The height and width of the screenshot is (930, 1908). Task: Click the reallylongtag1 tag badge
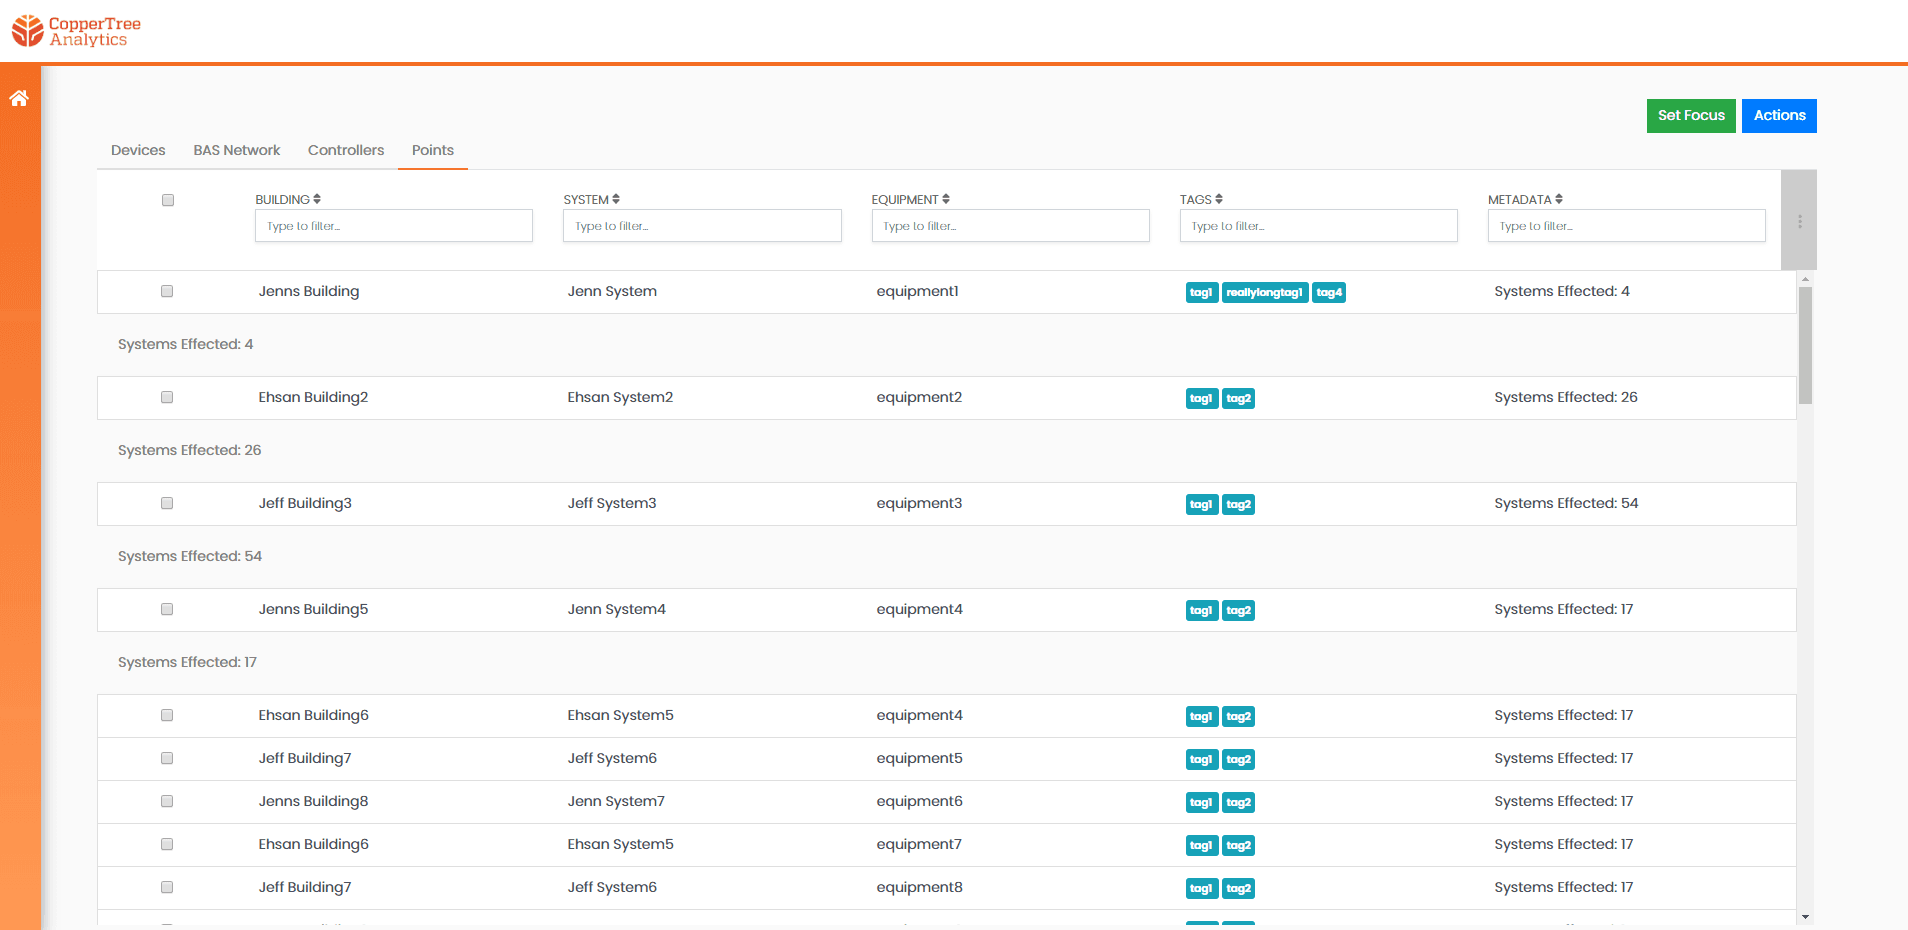(1265, 292)
